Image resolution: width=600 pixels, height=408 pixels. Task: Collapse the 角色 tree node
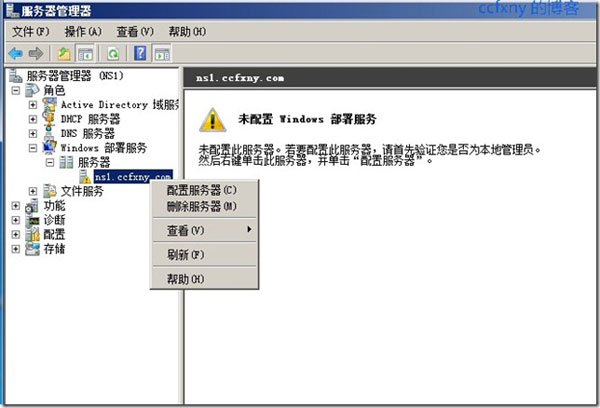16,91
